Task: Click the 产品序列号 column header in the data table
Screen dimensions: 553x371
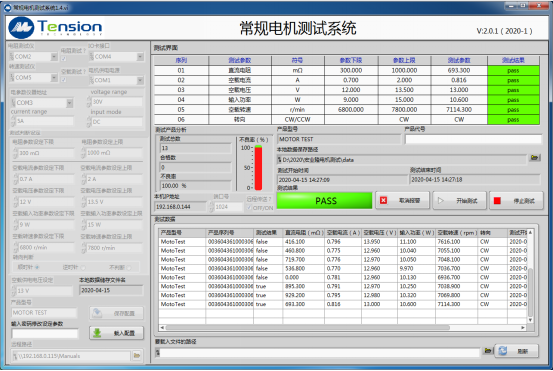Action: [x=230, y=233]
